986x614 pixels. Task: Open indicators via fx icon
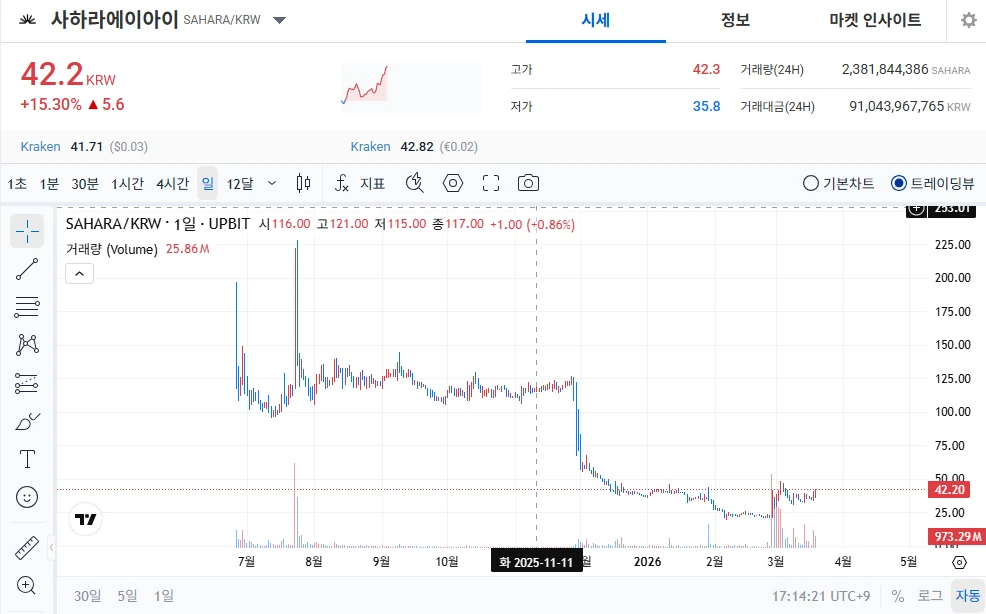coord(341,183)
